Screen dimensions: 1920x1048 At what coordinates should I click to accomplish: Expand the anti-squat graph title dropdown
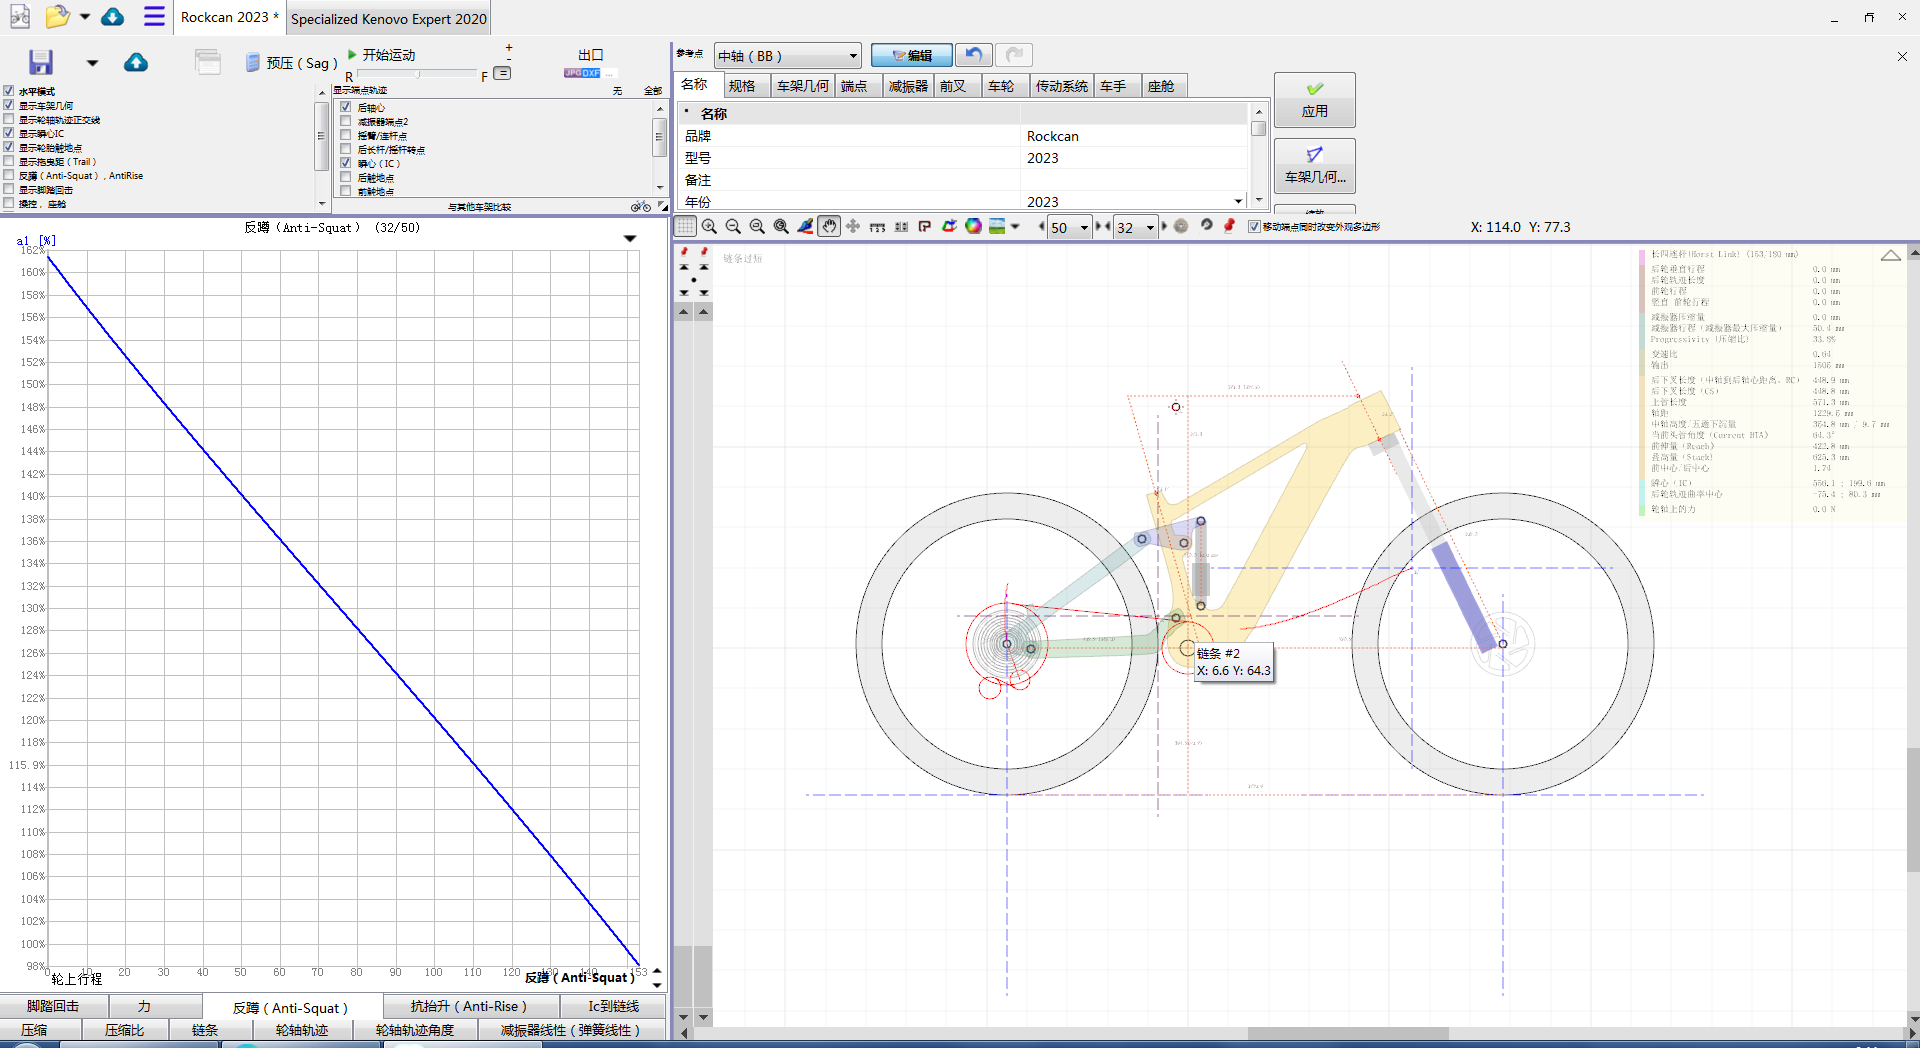[x=630, y=238]
